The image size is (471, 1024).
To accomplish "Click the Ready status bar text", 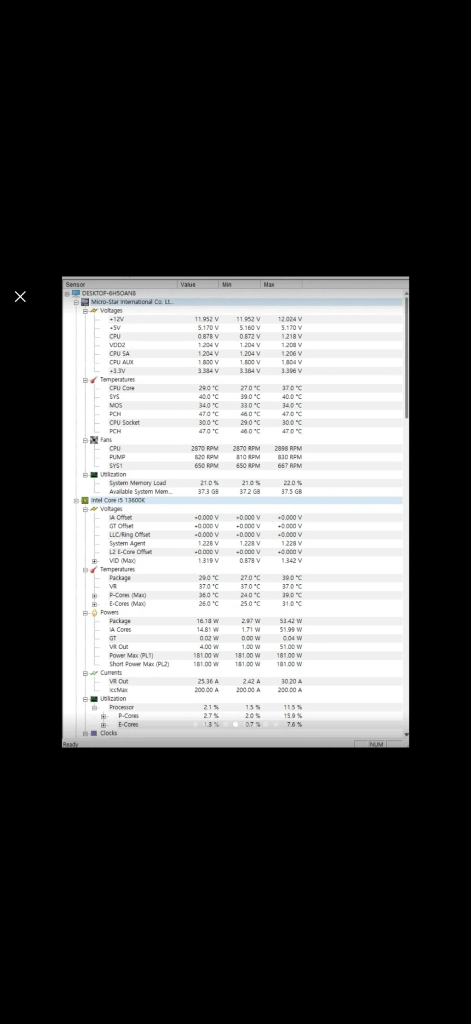I will click(x=70, y=744).
